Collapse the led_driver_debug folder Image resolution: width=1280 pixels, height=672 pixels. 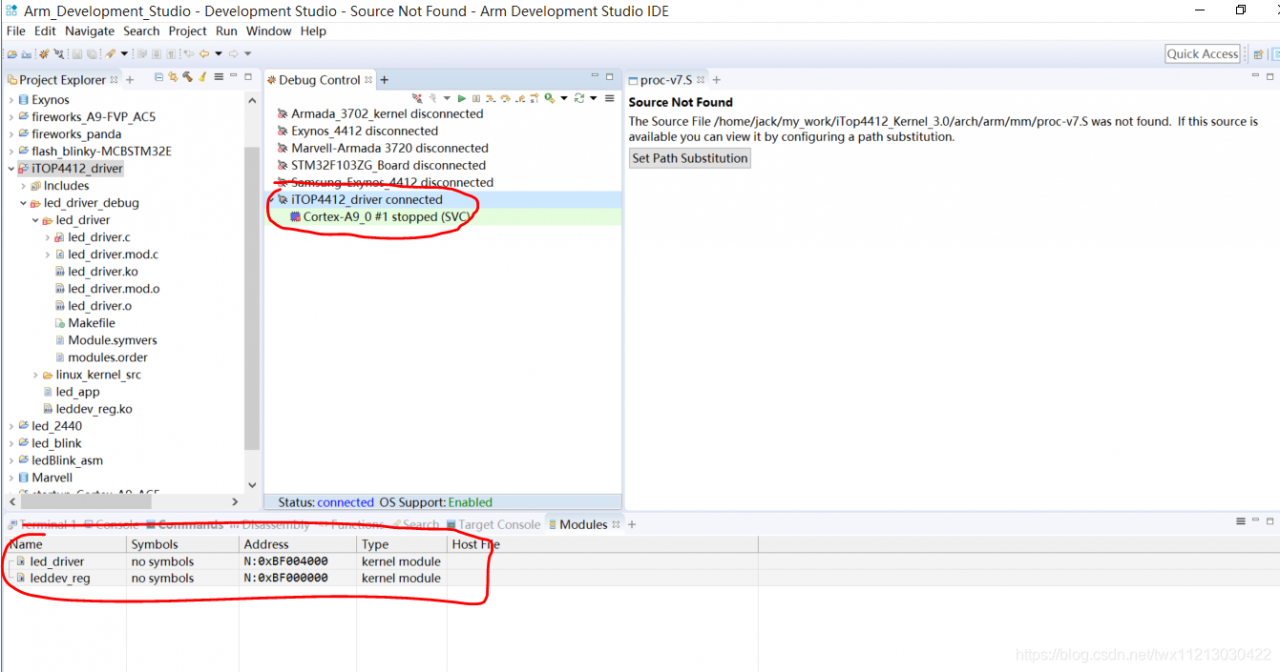tap(23, 203)
